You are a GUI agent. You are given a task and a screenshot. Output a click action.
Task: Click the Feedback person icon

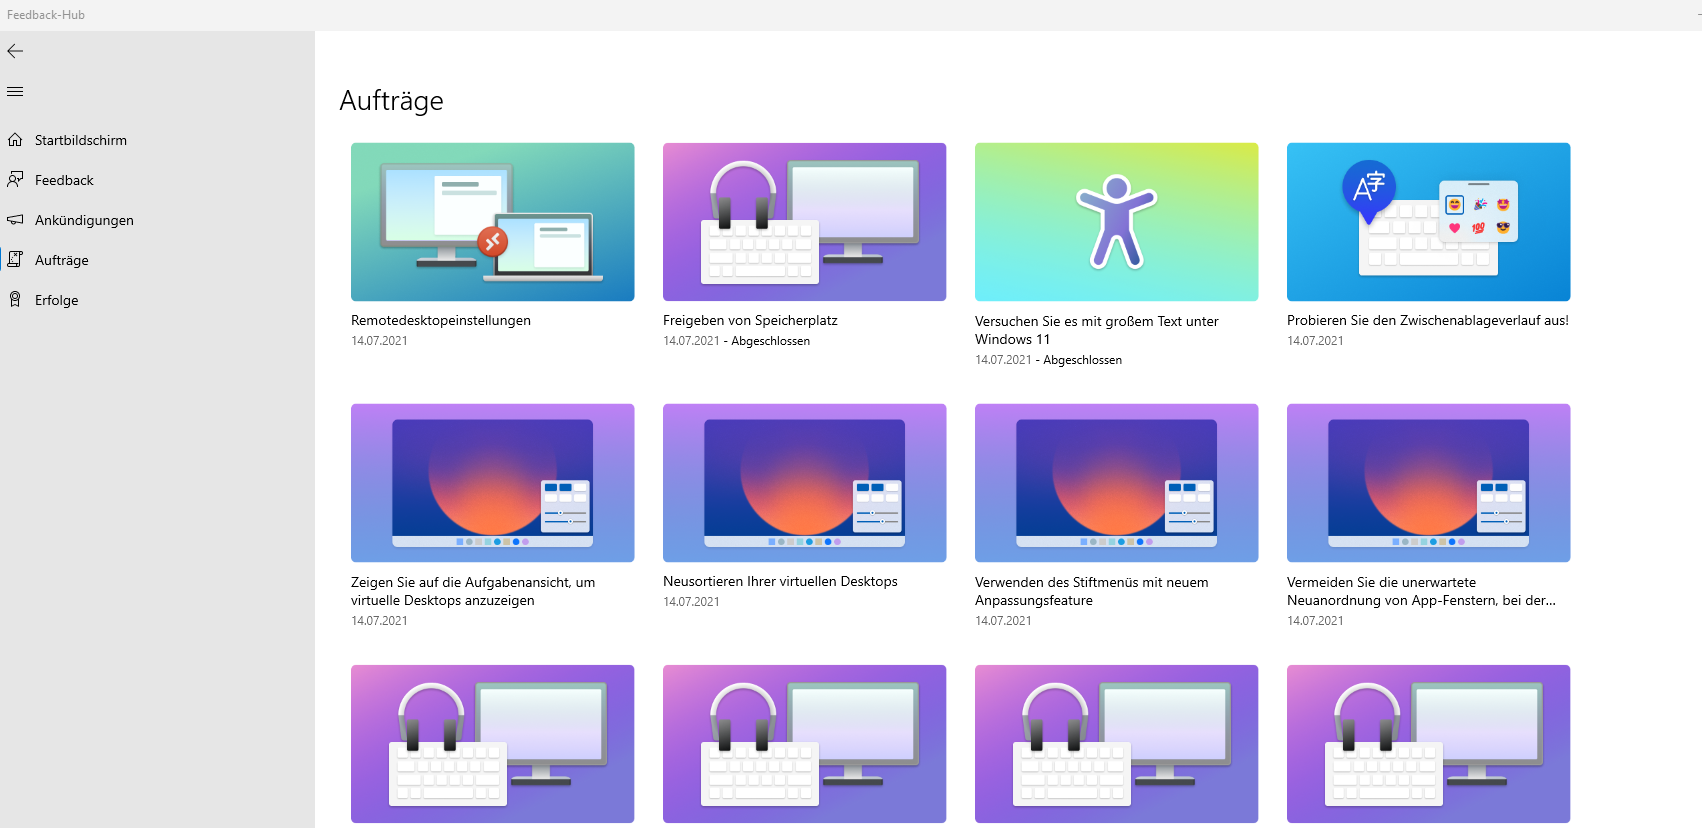[x=15, y=180]
